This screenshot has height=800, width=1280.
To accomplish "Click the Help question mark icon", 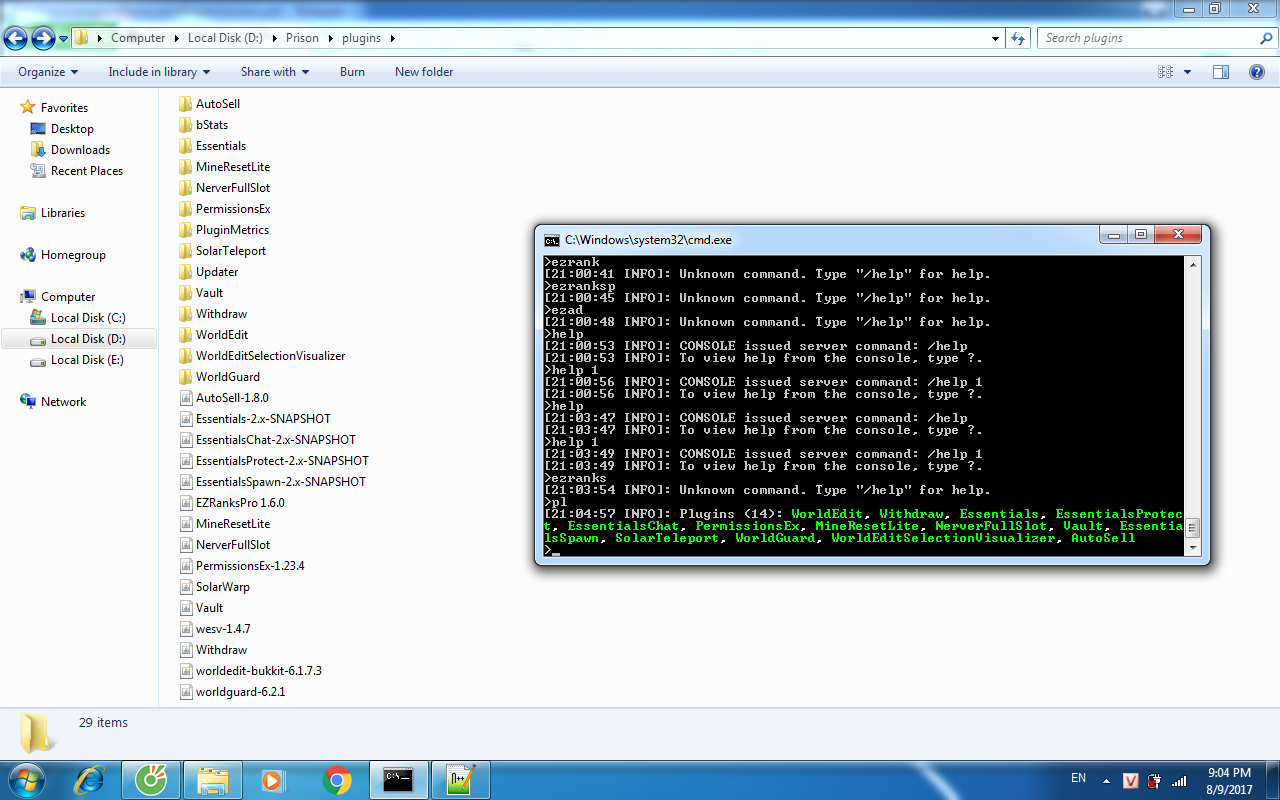I will (x=1258, y=72).
